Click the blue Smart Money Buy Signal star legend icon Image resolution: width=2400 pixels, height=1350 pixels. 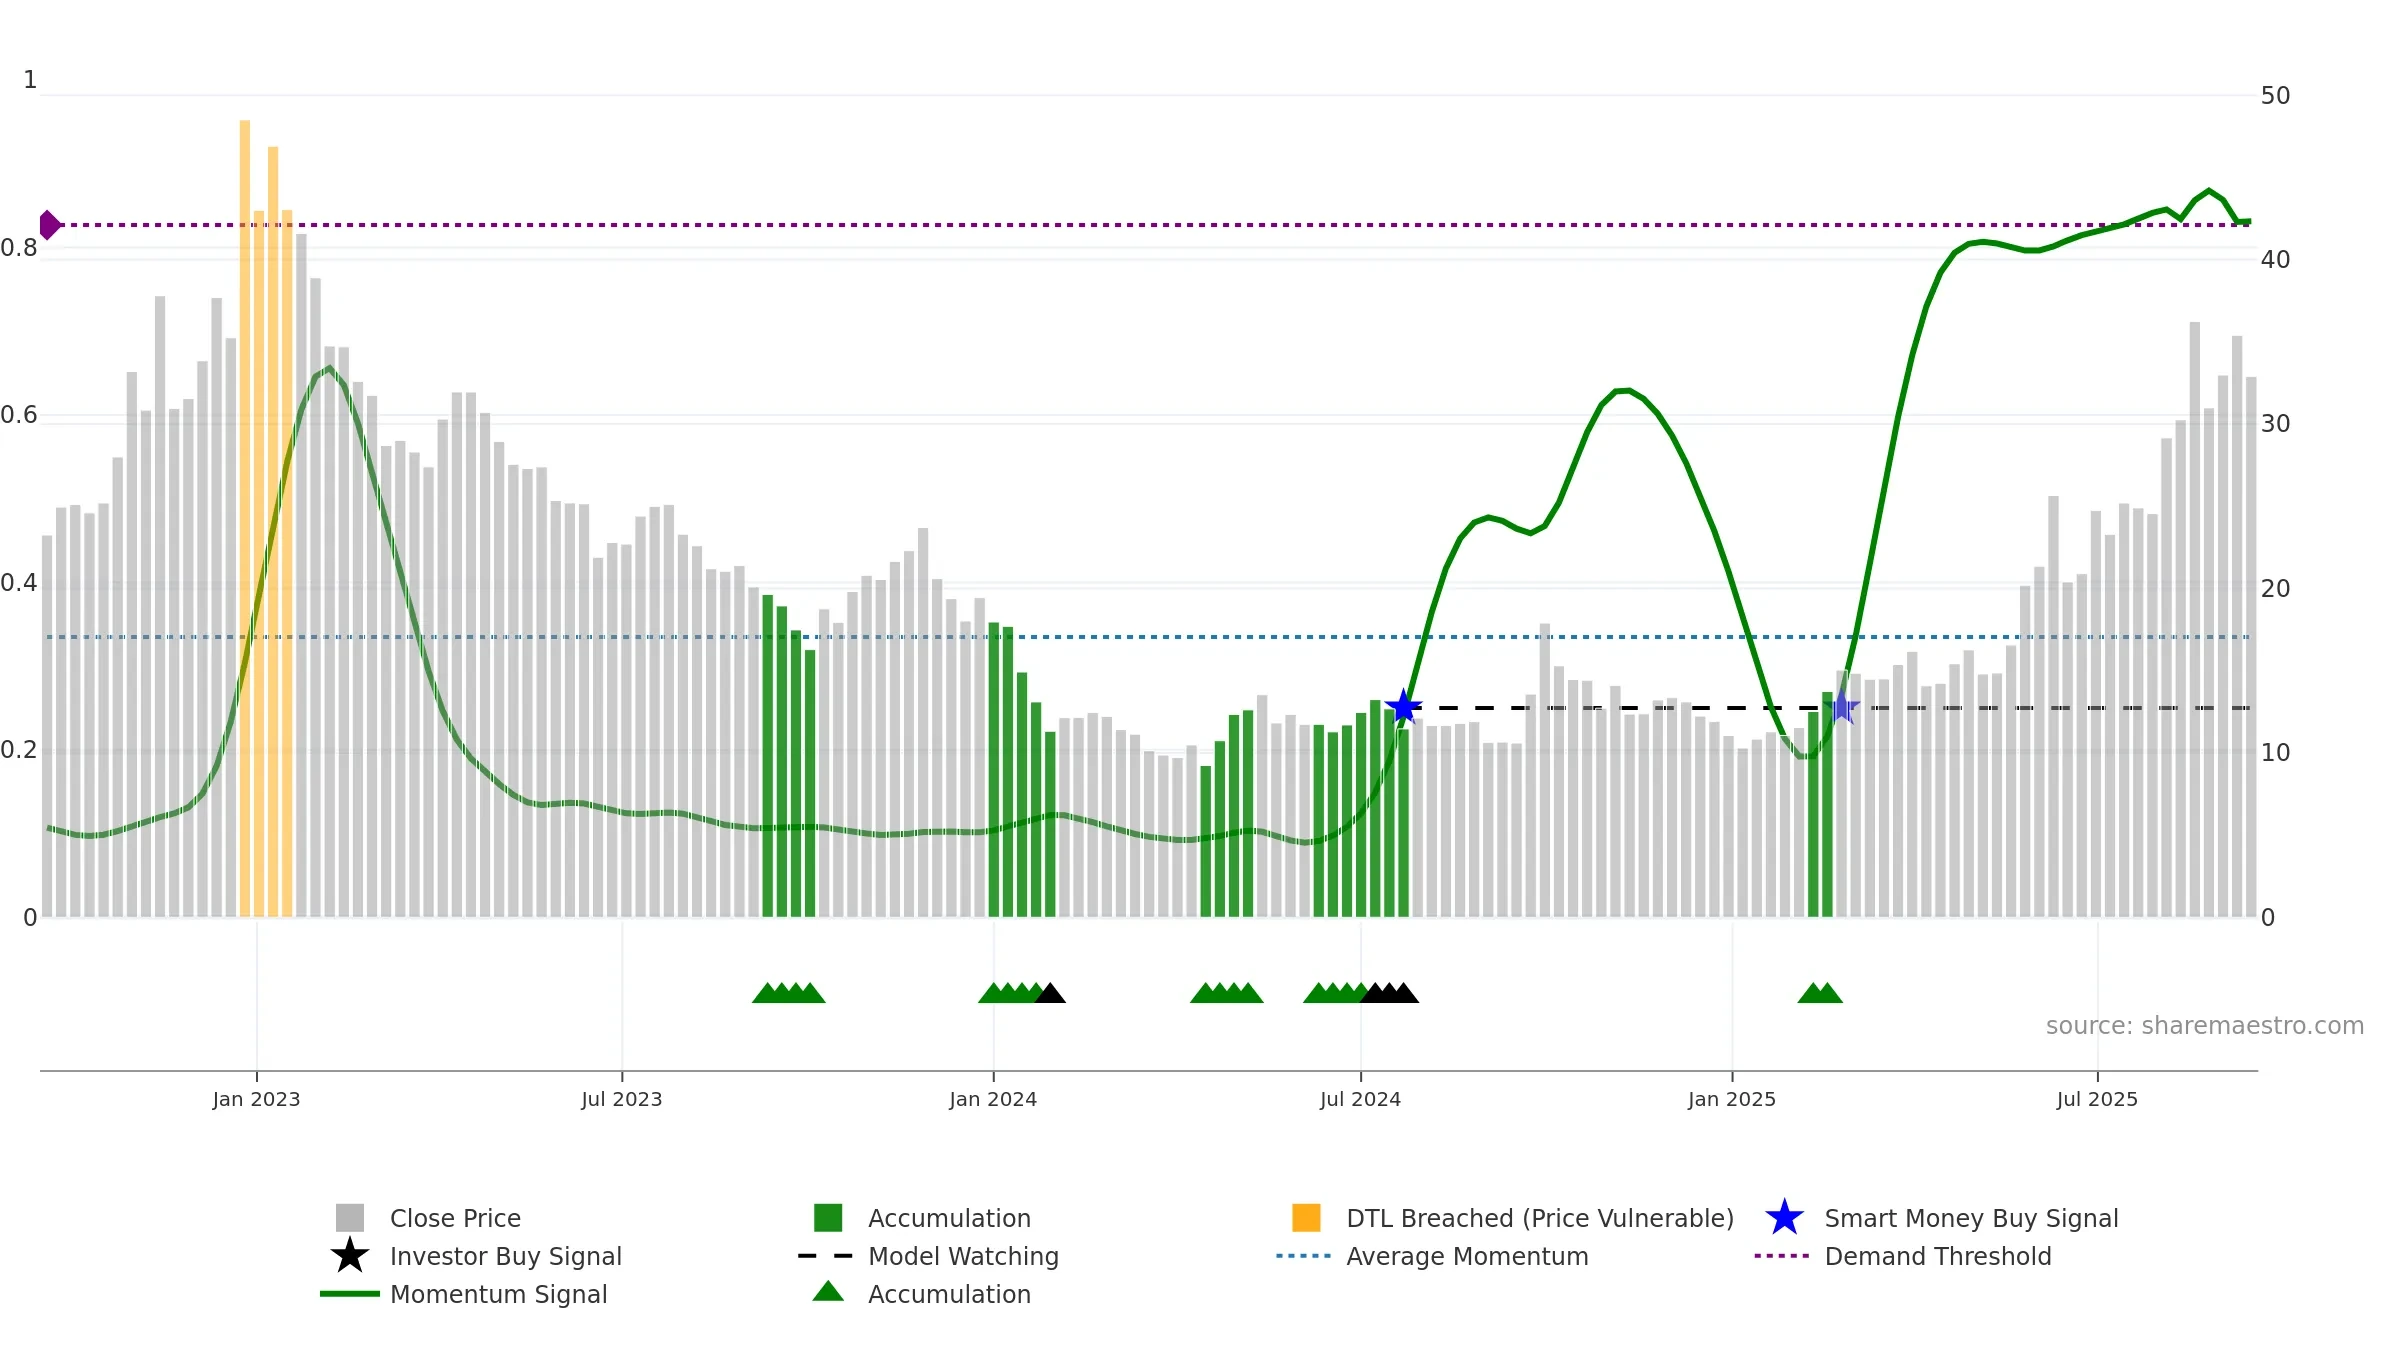1784,1218
